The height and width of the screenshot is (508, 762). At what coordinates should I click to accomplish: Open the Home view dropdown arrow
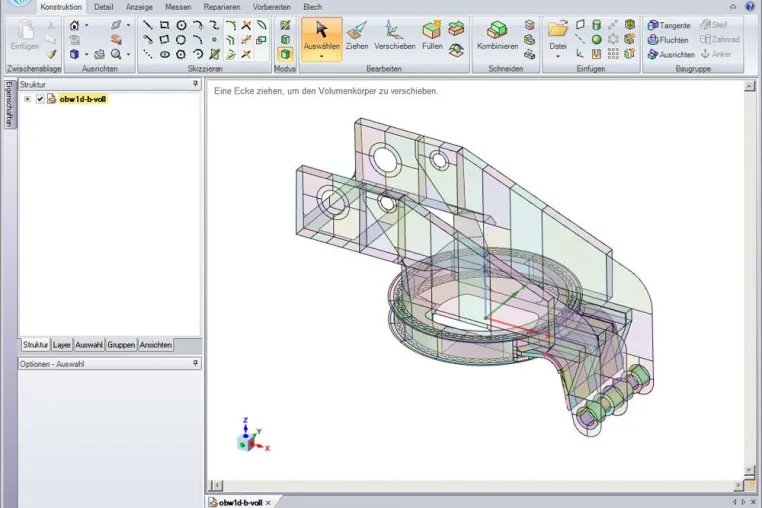pyautogui.click(x=87, y=25)
